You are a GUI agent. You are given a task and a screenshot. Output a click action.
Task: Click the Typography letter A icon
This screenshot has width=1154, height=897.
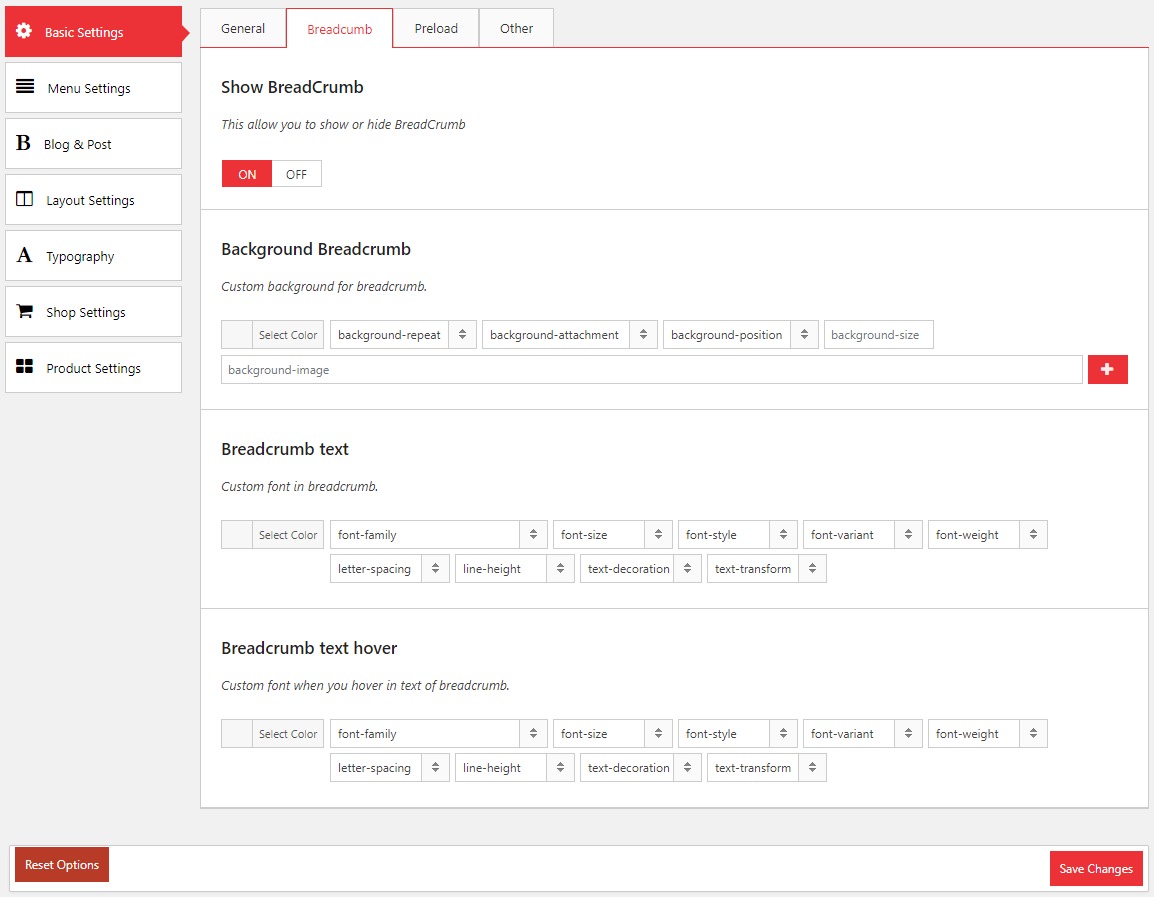click(x=24, y=256)
